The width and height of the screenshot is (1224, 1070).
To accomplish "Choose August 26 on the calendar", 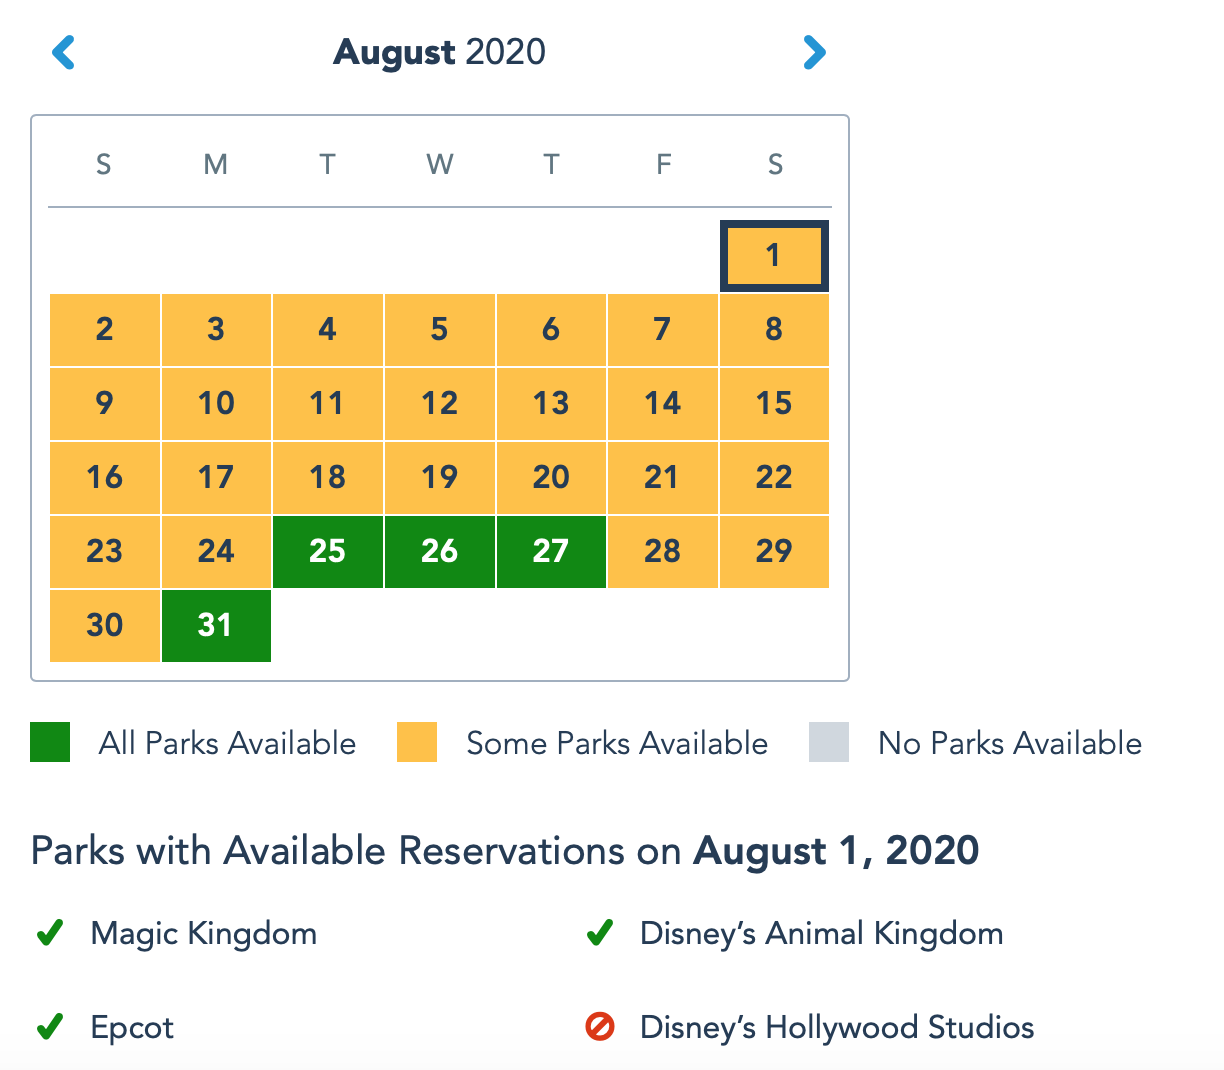I will point(440,552).
